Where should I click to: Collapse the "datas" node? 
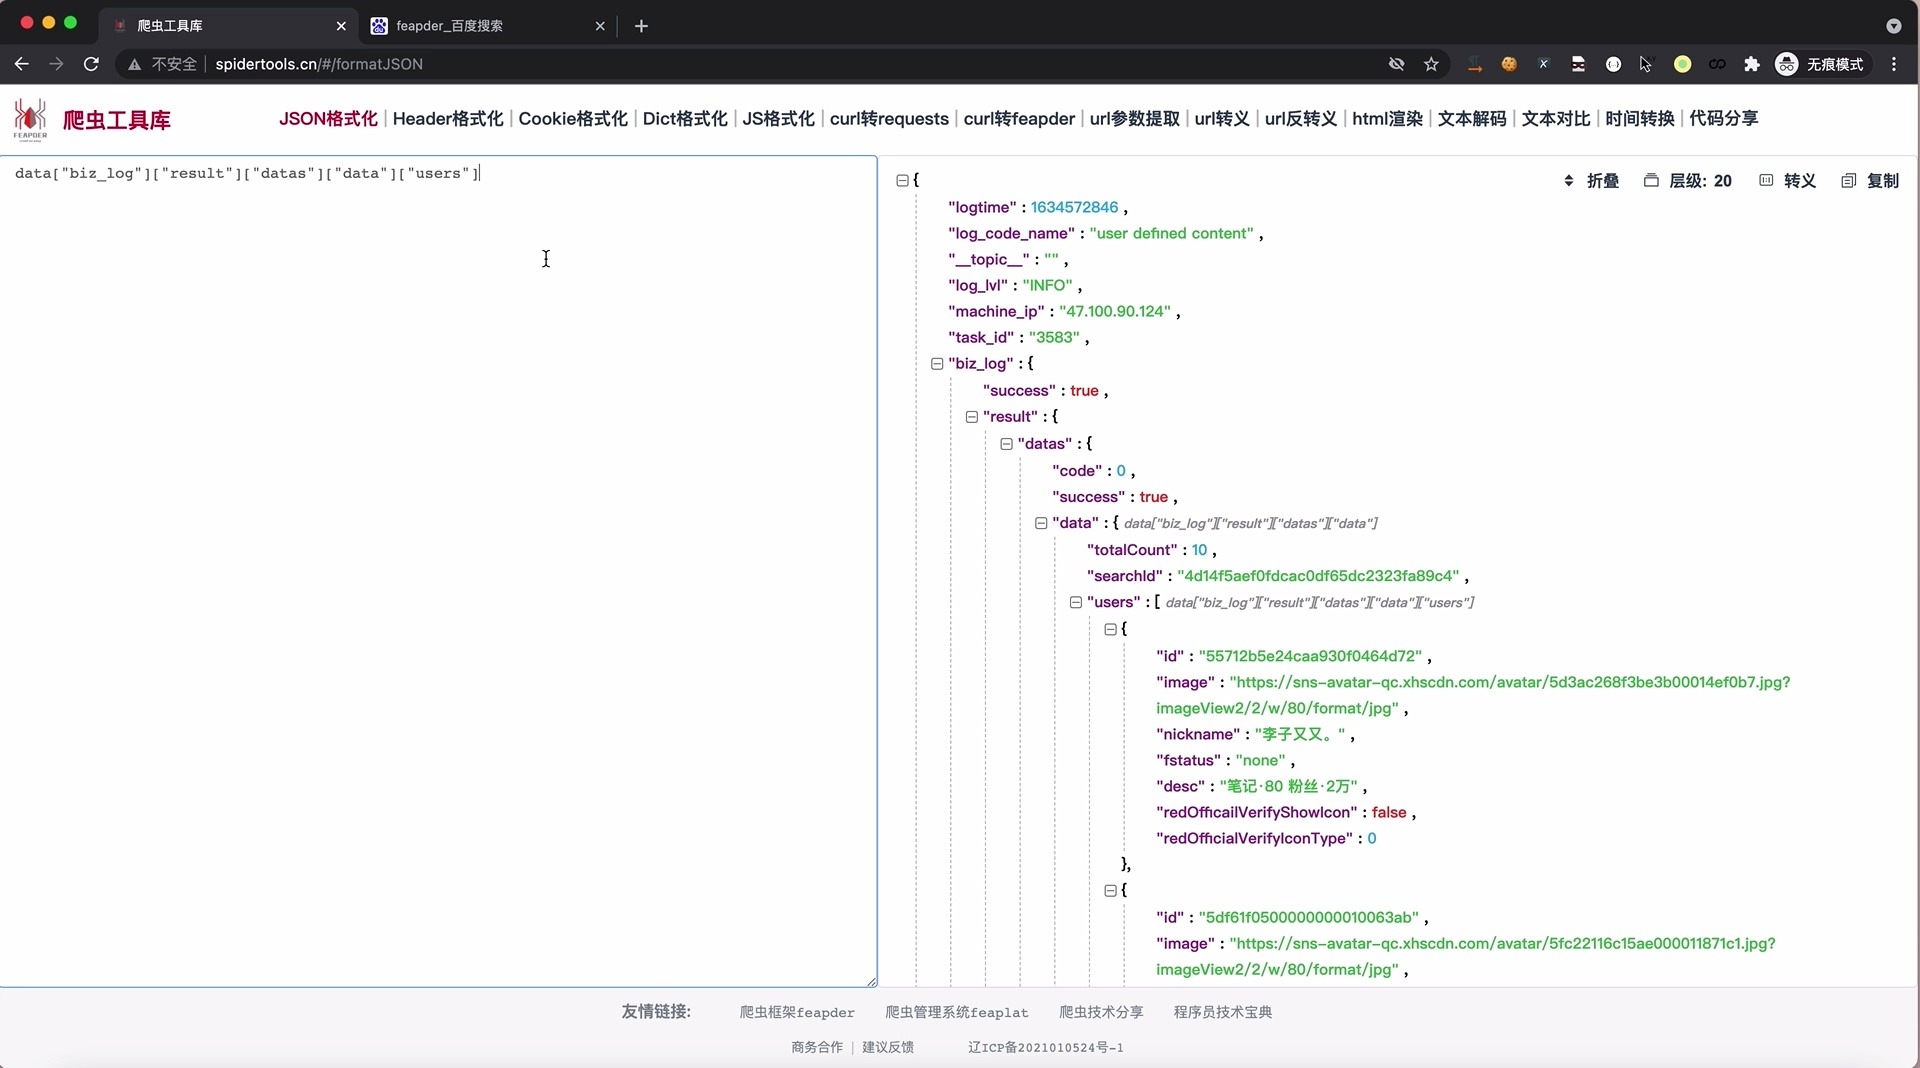click(1006, 444)
